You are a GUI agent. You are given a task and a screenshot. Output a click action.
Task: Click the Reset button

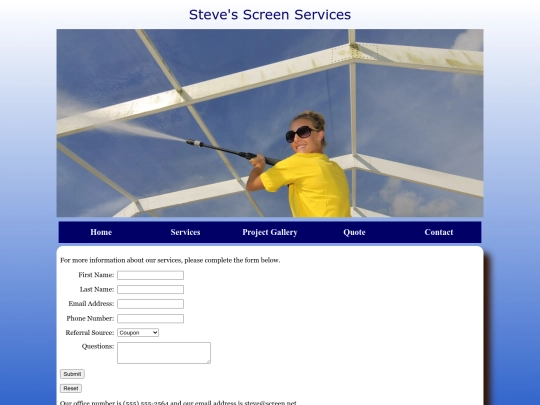pos(71,388)
